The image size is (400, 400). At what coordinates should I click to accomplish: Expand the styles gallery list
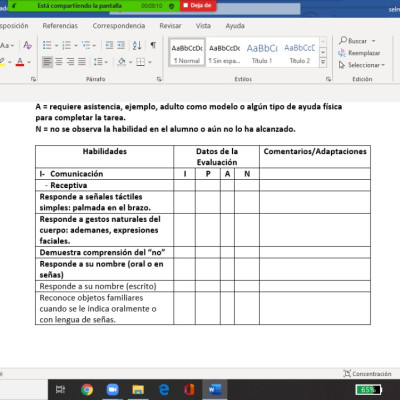pos(323,62)
